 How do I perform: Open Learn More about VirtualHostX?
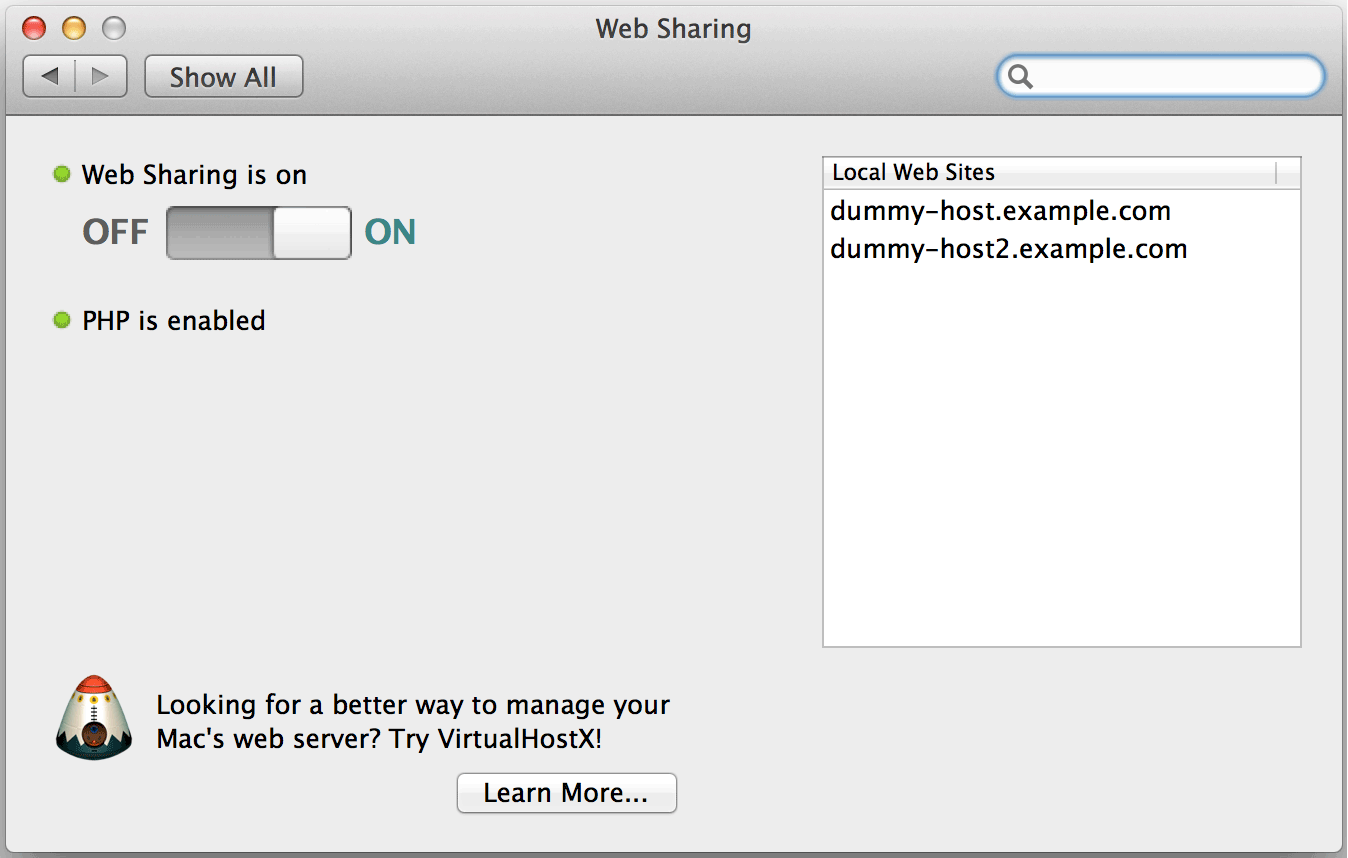(x=566, y=792)
